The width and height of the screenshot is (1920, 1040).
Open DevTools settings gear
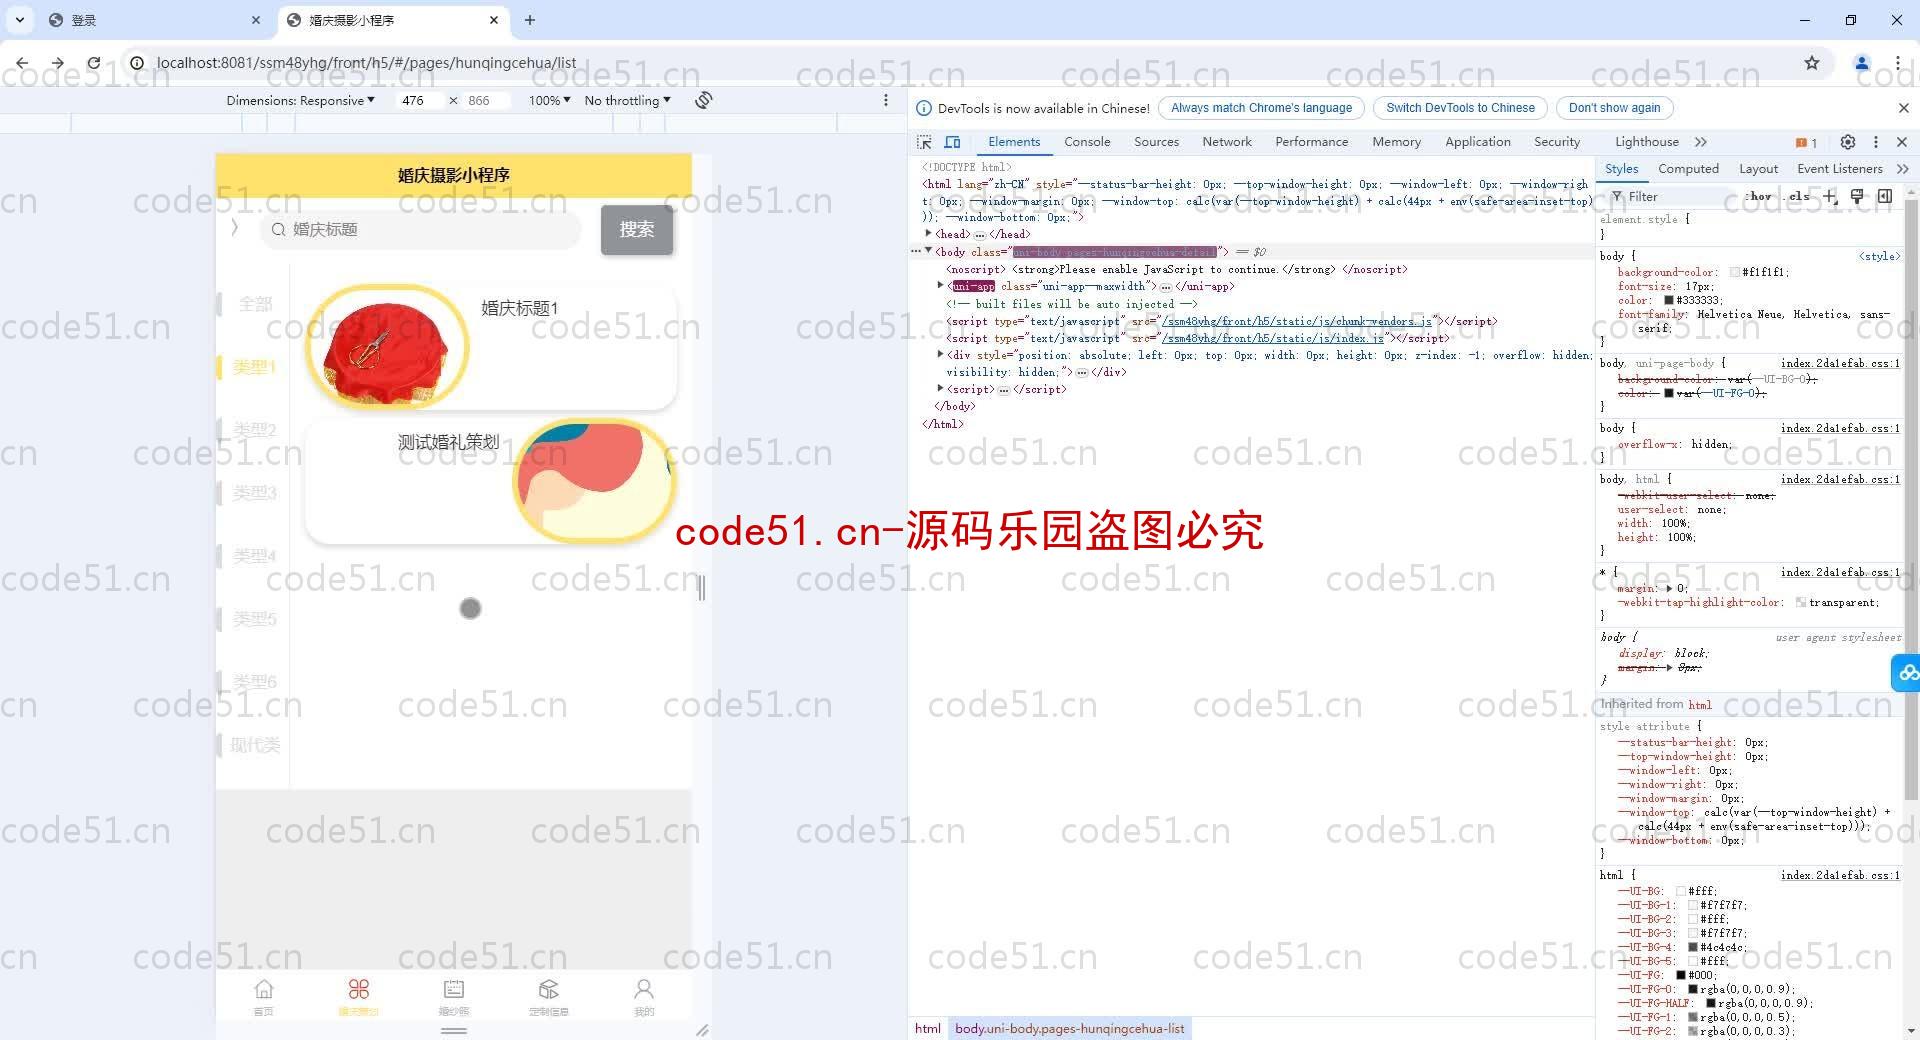(1848, 142)
